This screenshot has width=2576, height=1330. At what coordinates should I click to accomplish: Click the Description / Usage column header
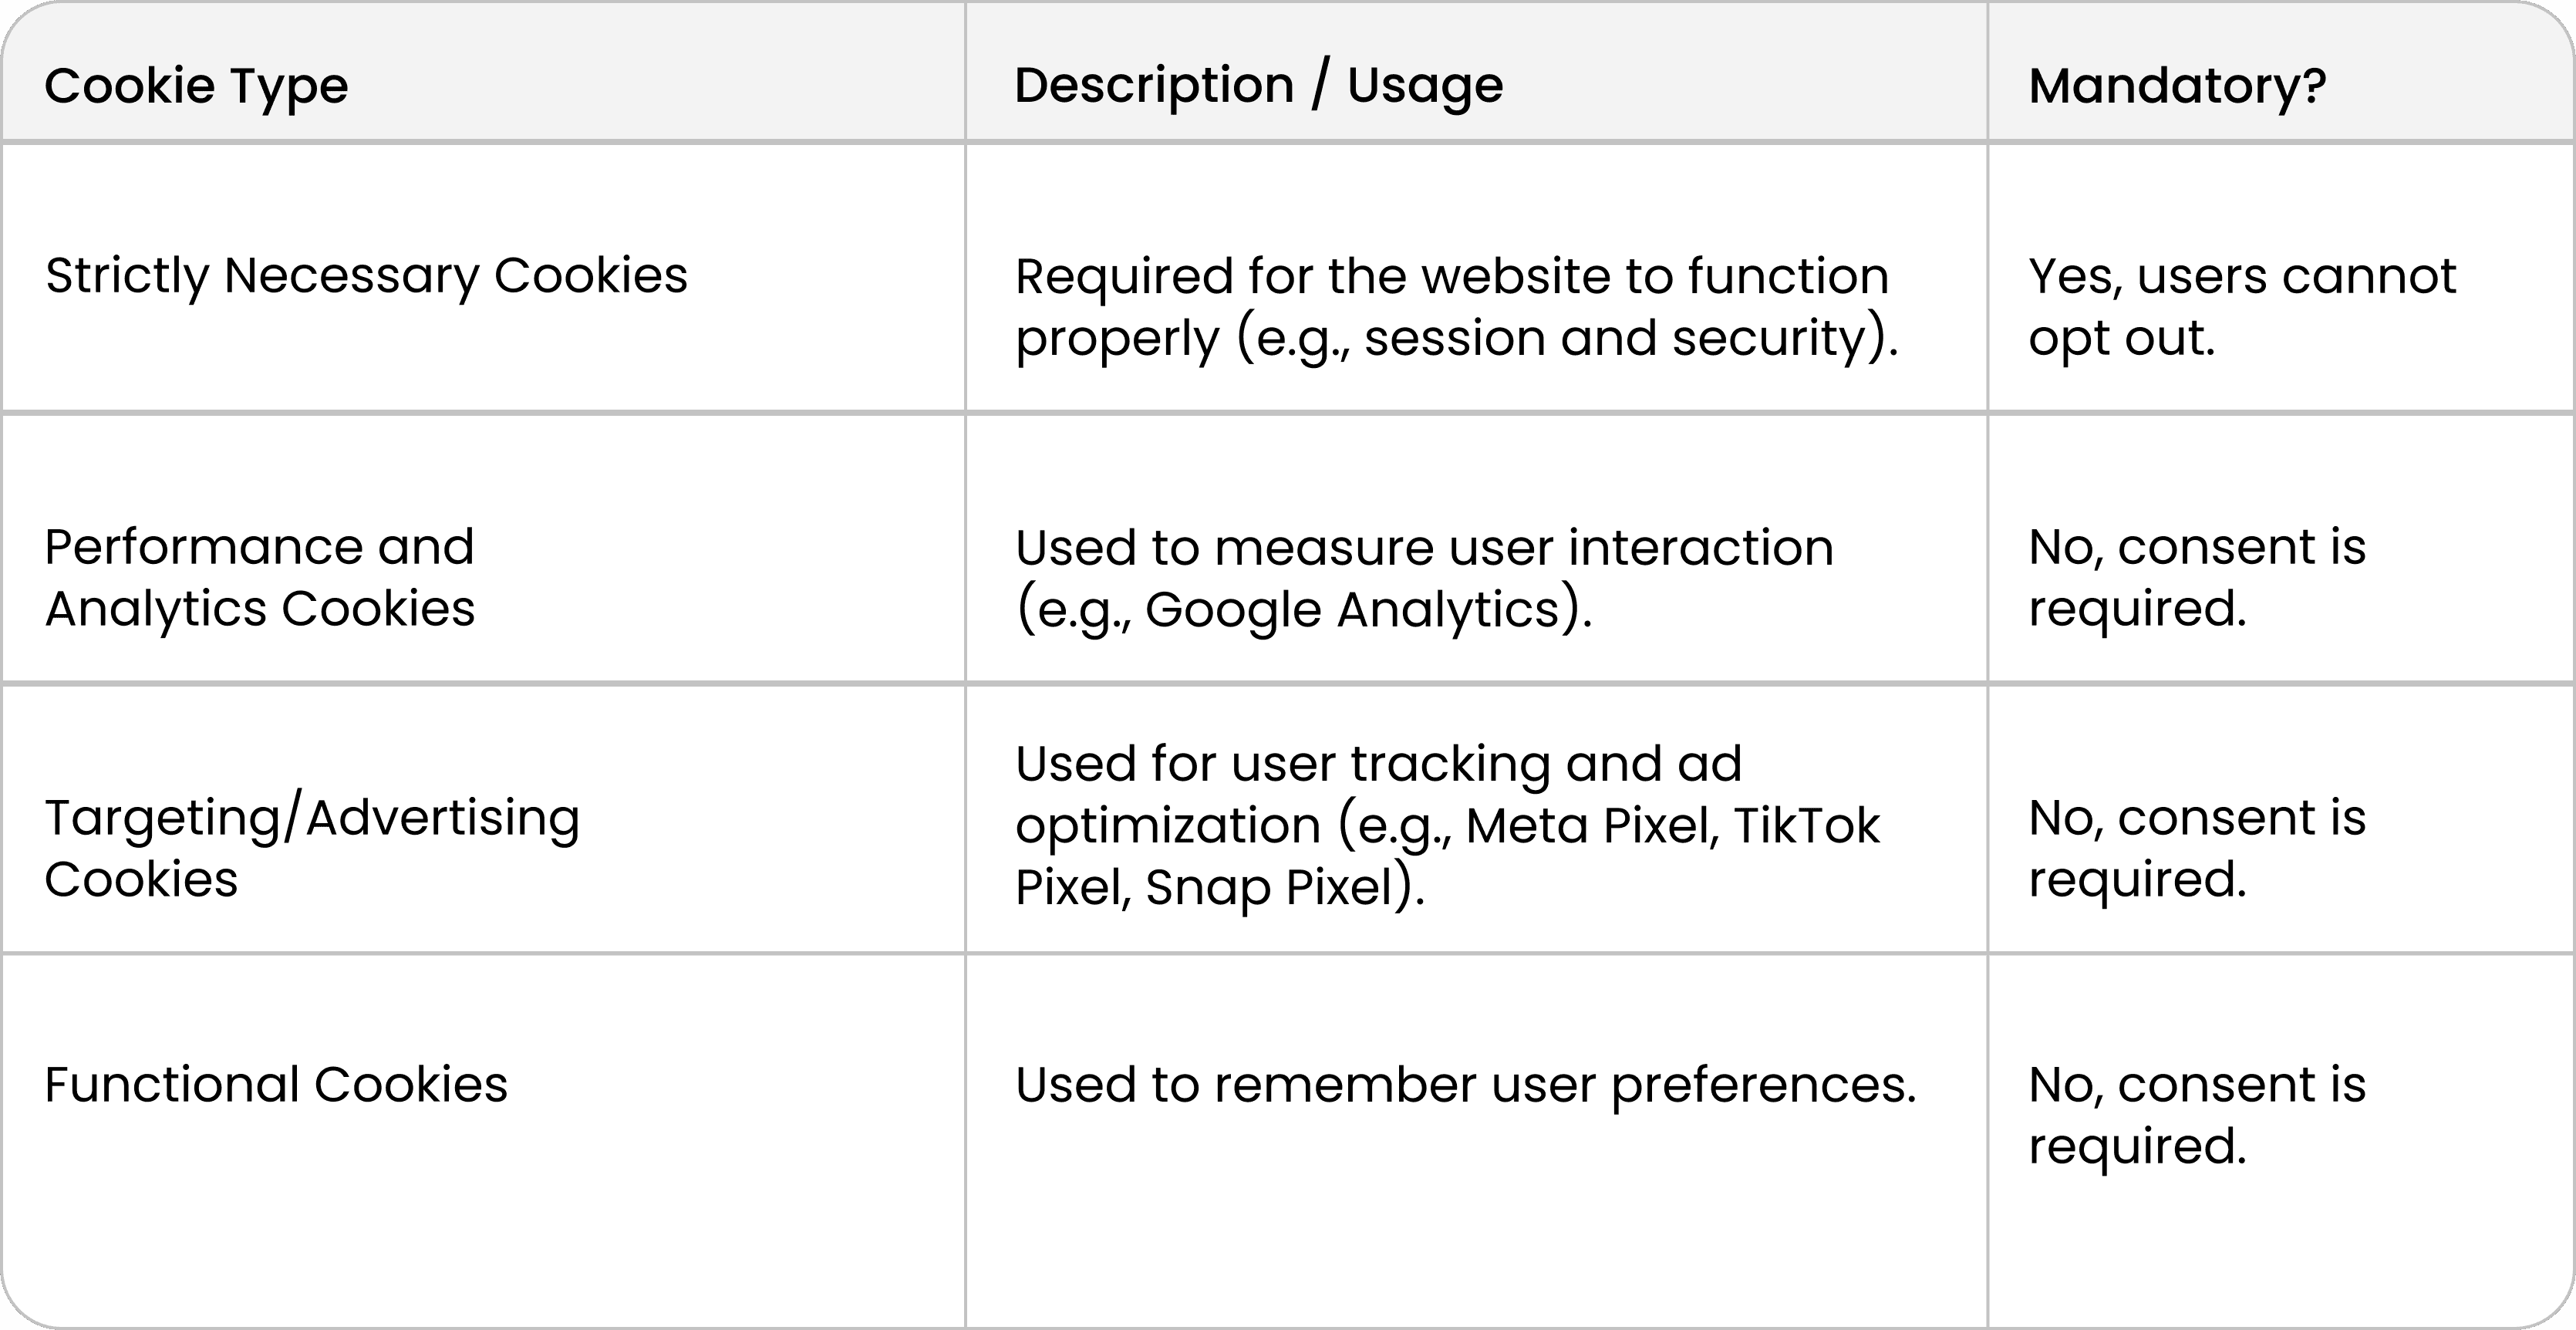click(1258, 85)
